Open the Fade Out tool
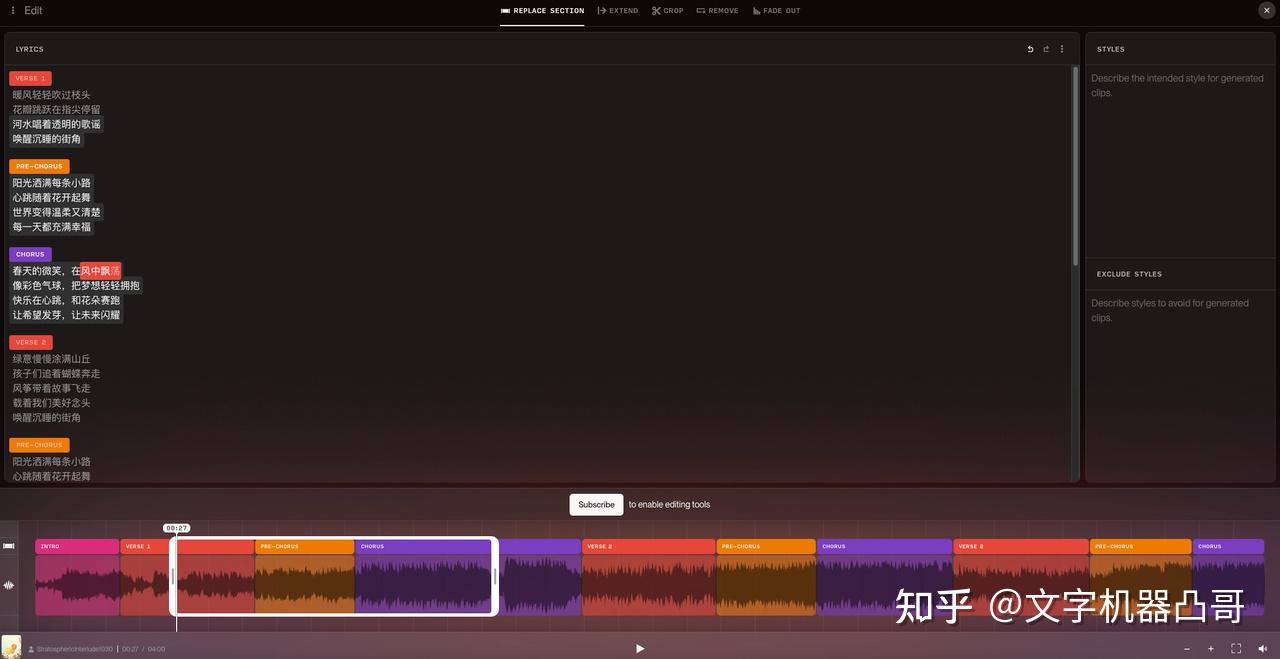The image size is (1280, 659). coord(776,11)
